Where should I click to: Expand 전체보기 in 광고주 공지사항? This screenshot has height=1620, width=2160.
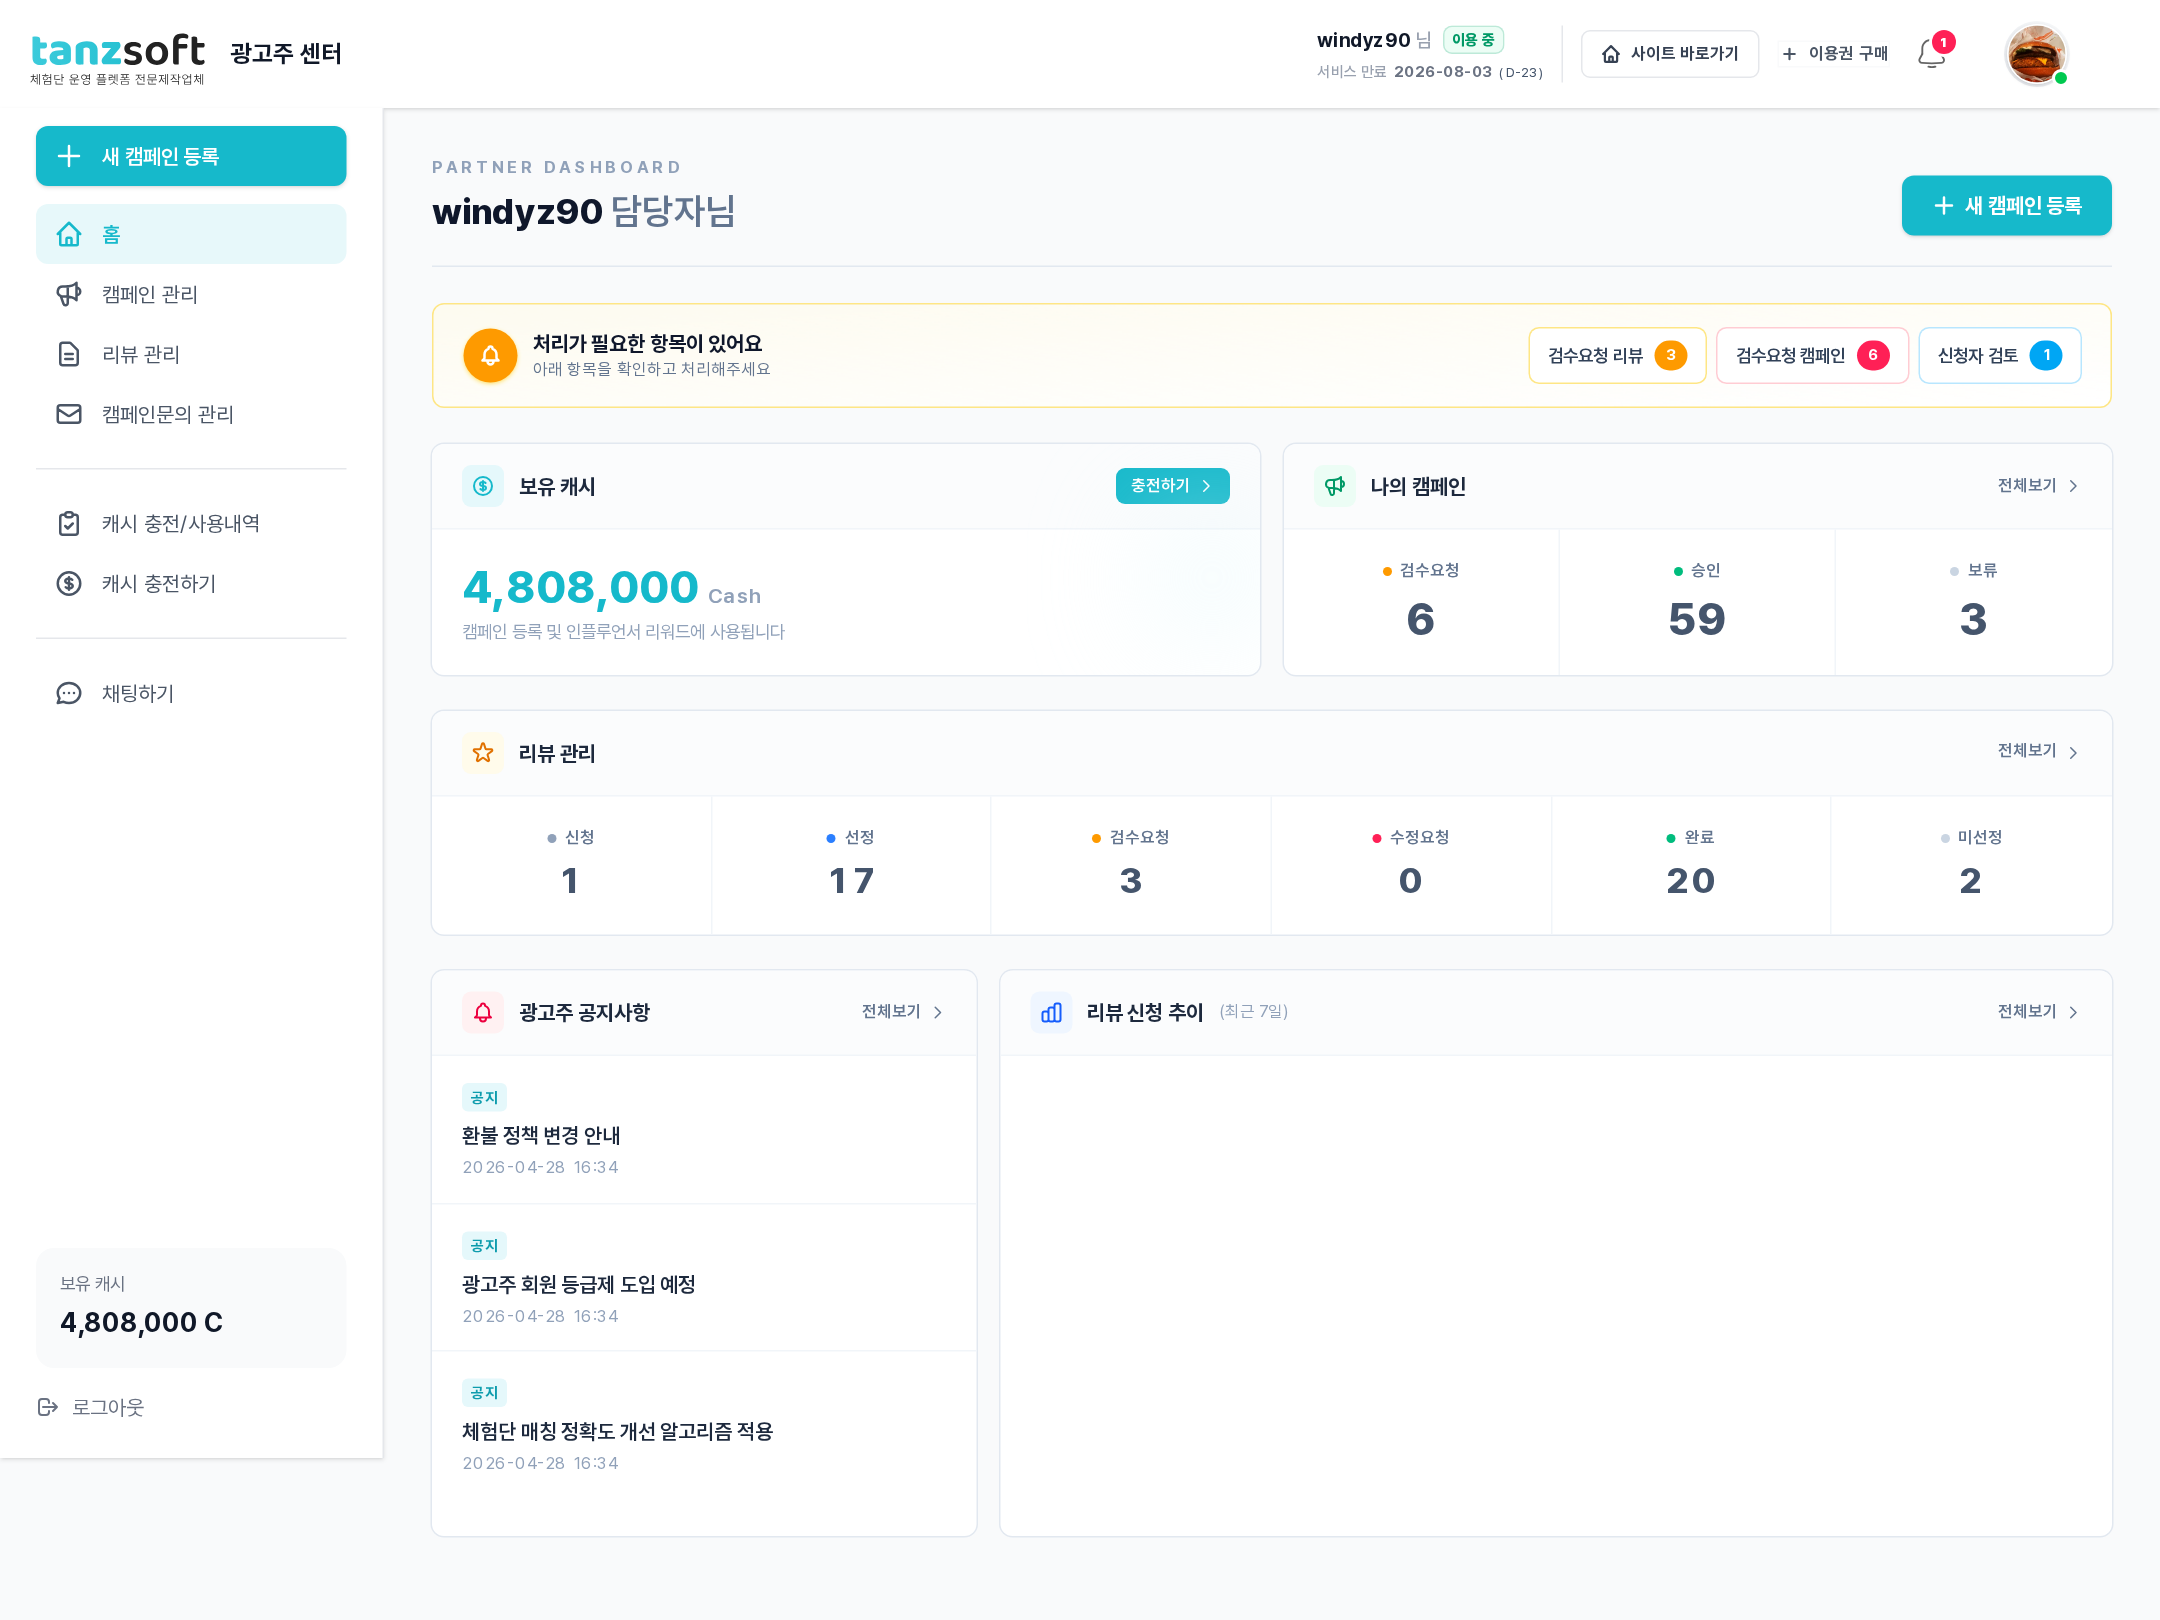(x=903, y=1012)
